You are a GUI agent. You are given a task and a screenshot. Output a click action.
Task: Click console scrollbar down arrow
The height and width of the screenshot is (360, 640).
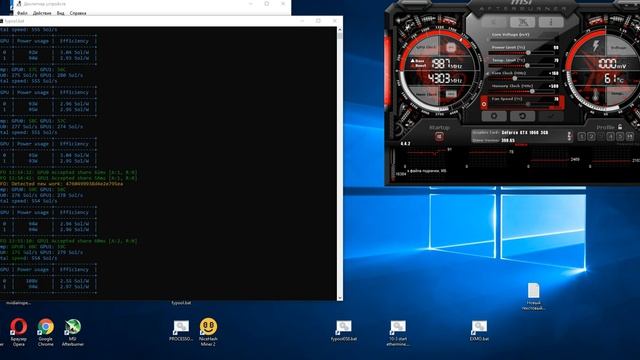(x=340, y=298)
